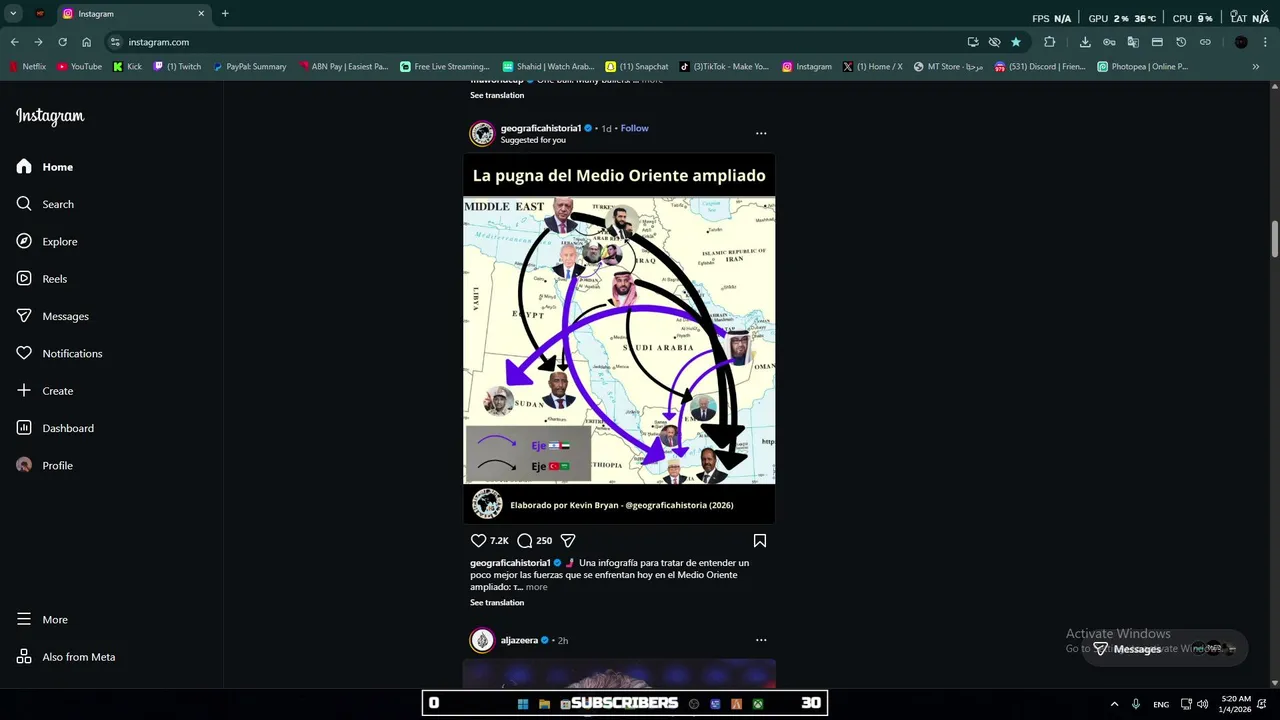The width and height of the screenshot is (1280, 720).
Task: Open Notifications panel
Action: click(x=59, y=354)
